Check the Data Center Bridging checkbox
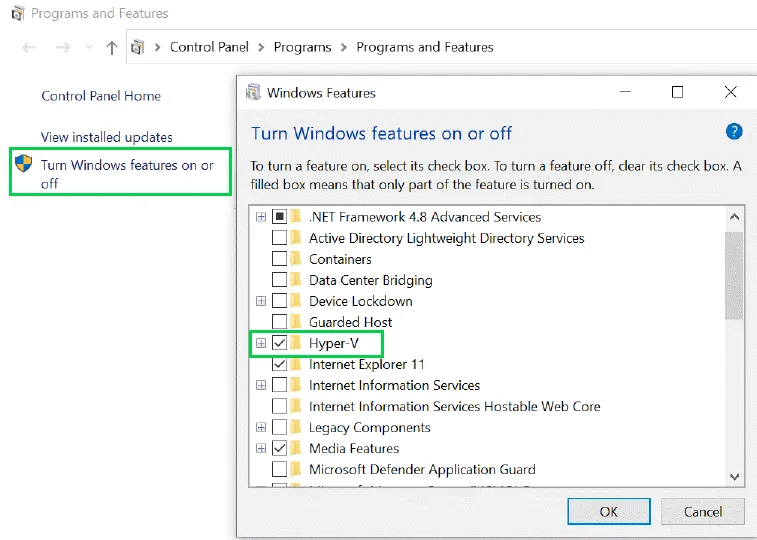Viewport: 757px width, 540px height. [280, 280]
